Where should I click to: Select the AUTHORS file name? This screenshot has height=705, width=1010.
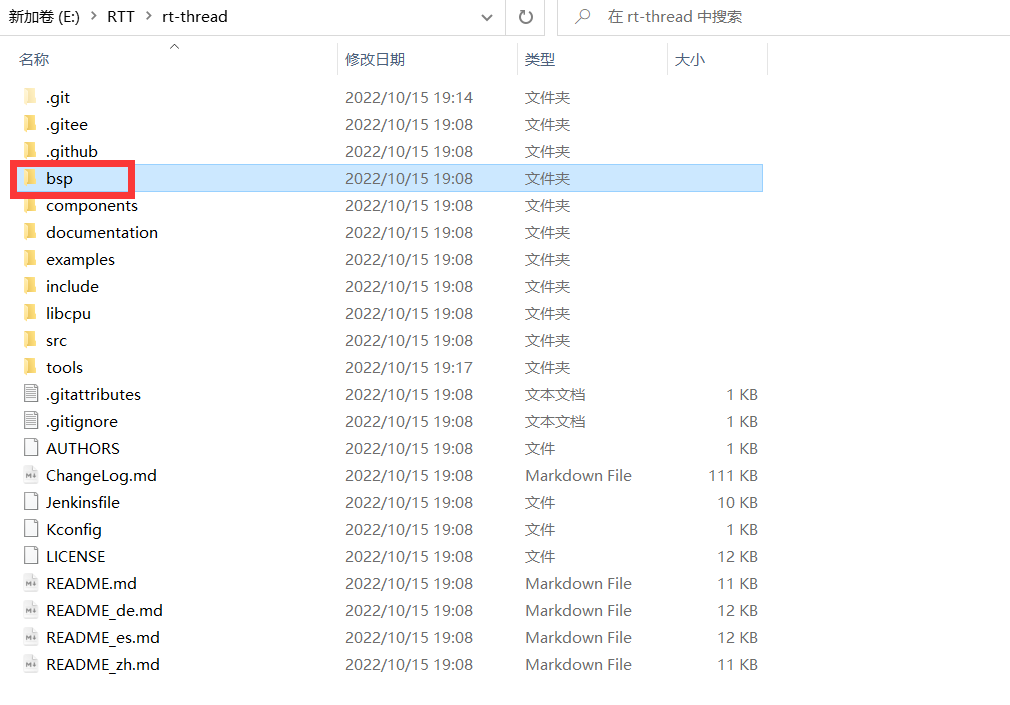pyautogui.click(x=83, y=449)
